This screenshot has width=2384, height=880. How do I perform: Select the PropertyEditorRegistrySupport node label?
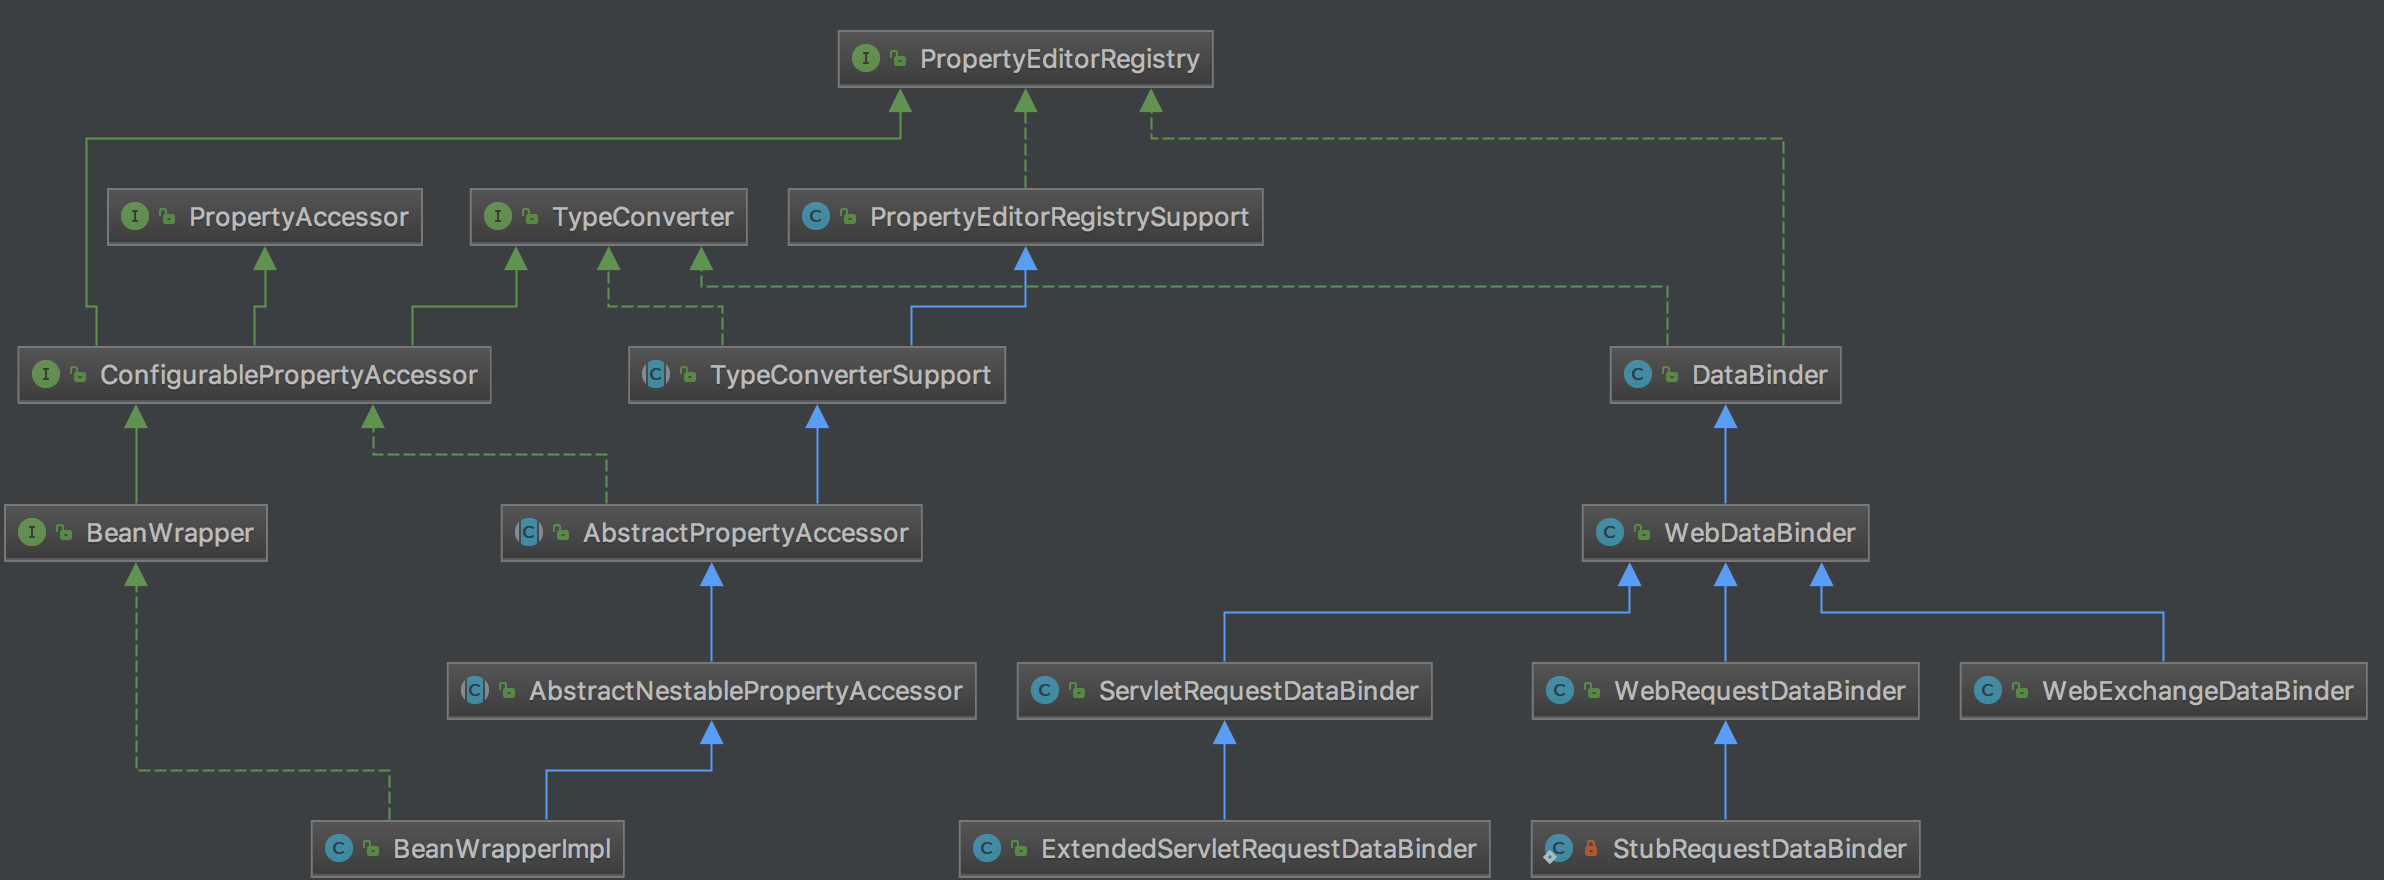pos(1059,217)
